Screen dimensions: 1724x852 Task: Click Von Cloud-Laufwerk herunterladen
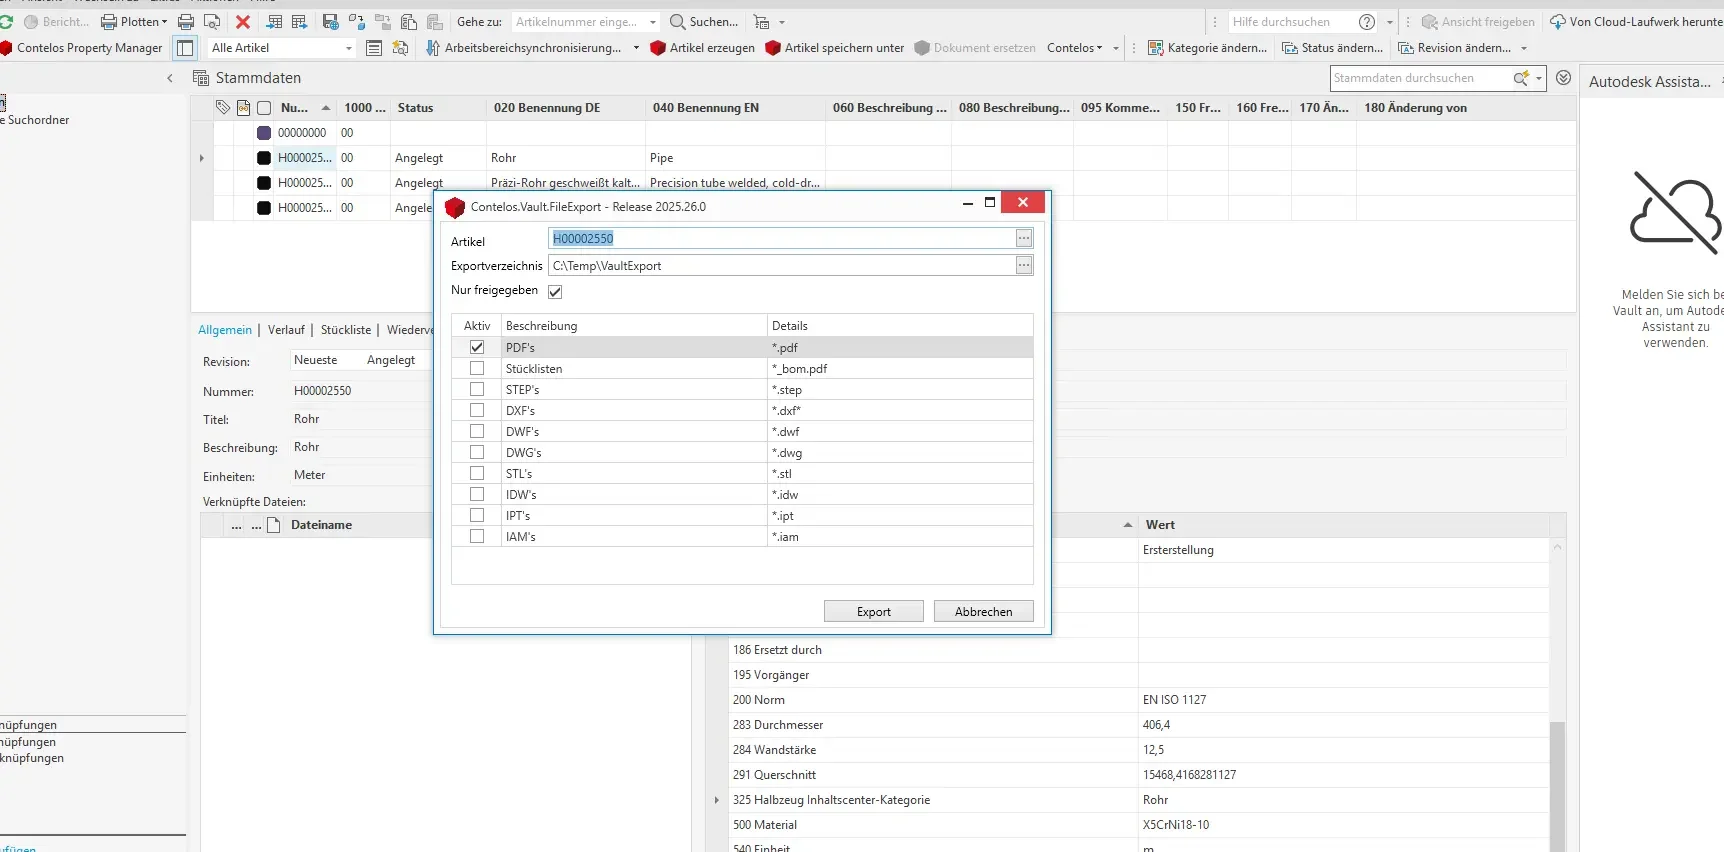(x=1637, y=21)
